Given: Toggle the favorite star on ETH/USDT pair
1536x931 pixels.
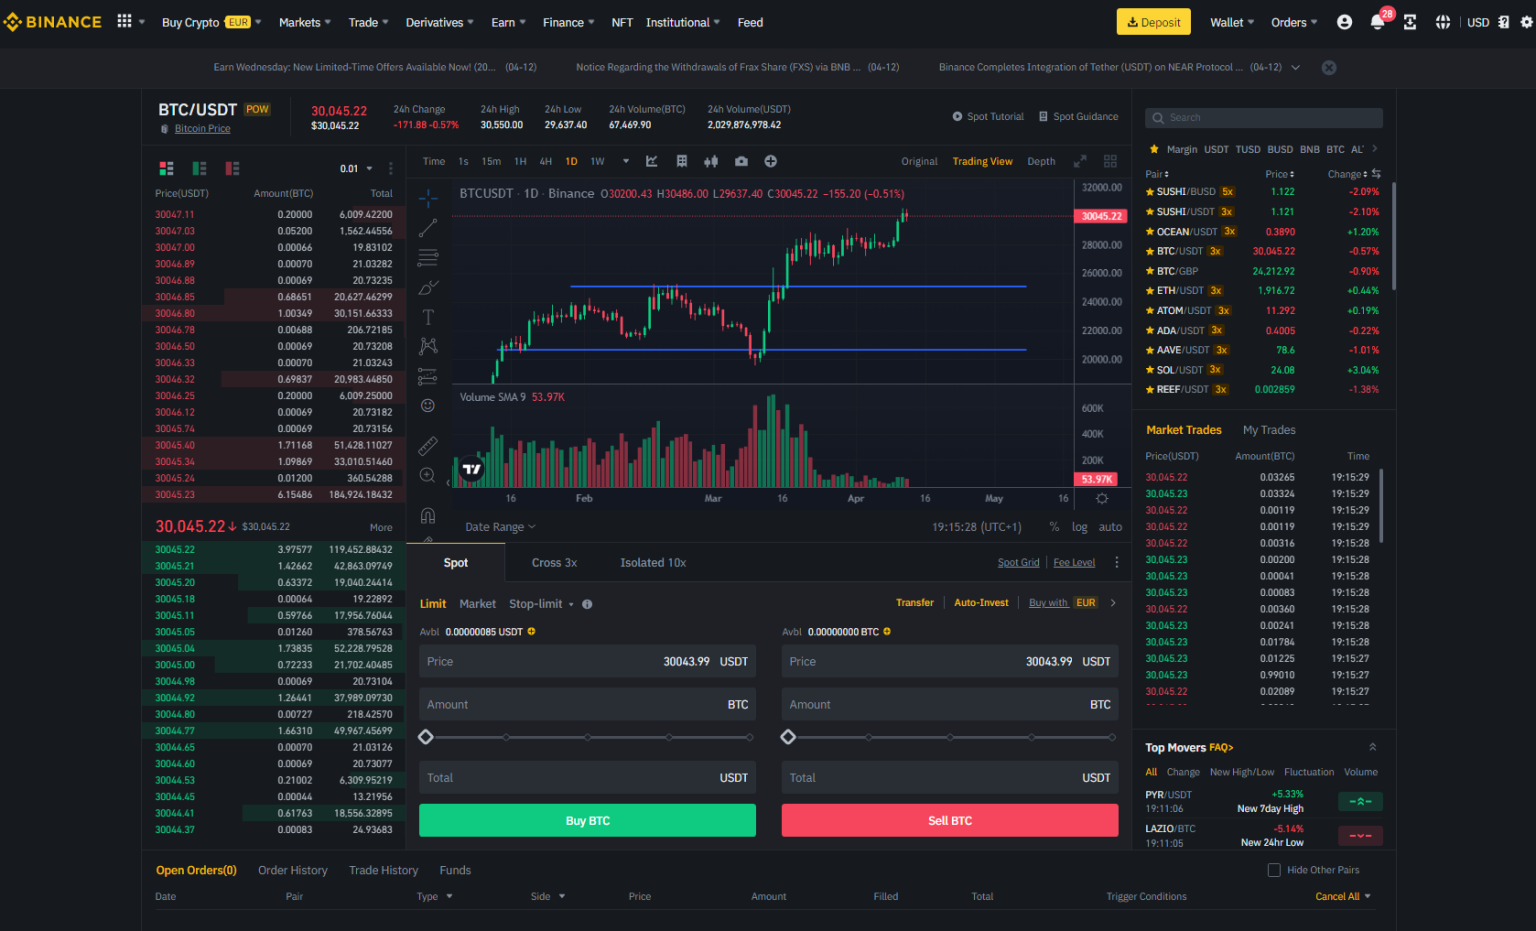Looking at the screenshot, I should point(1148,290).
